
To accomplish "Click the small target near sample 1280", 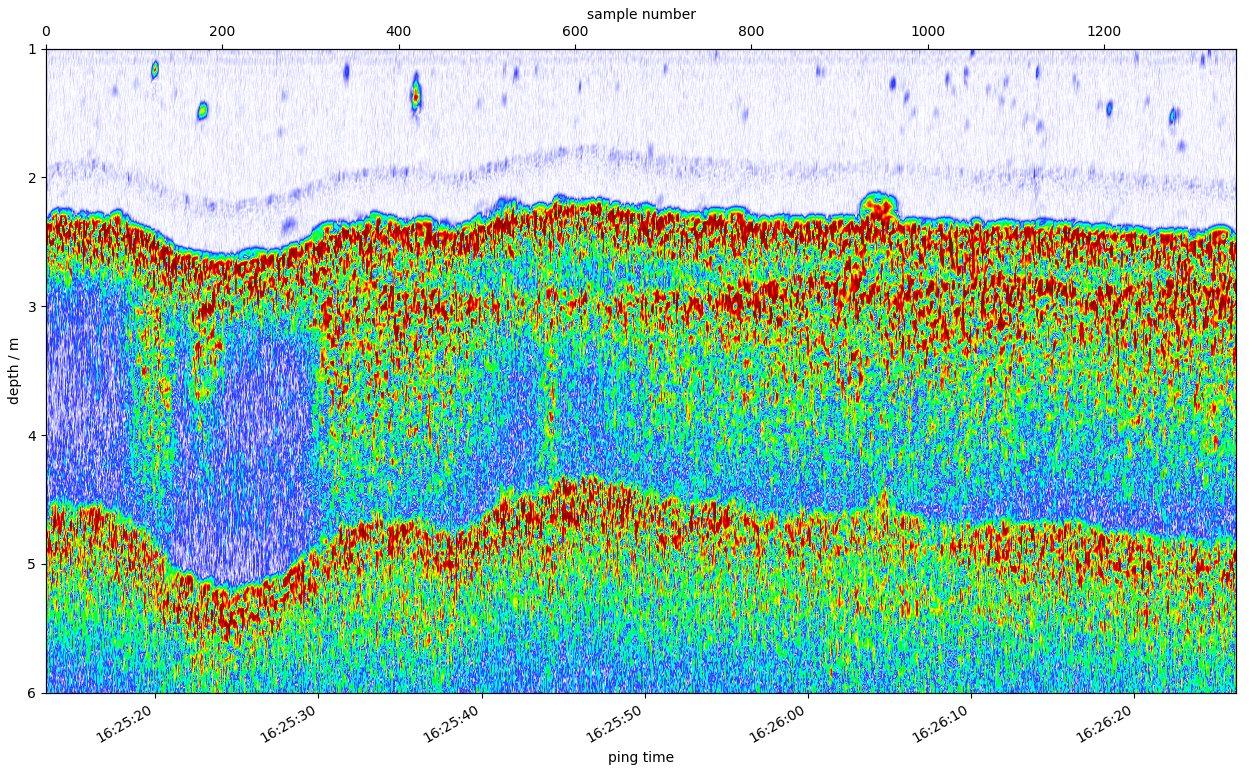I will click(1174, 116).
